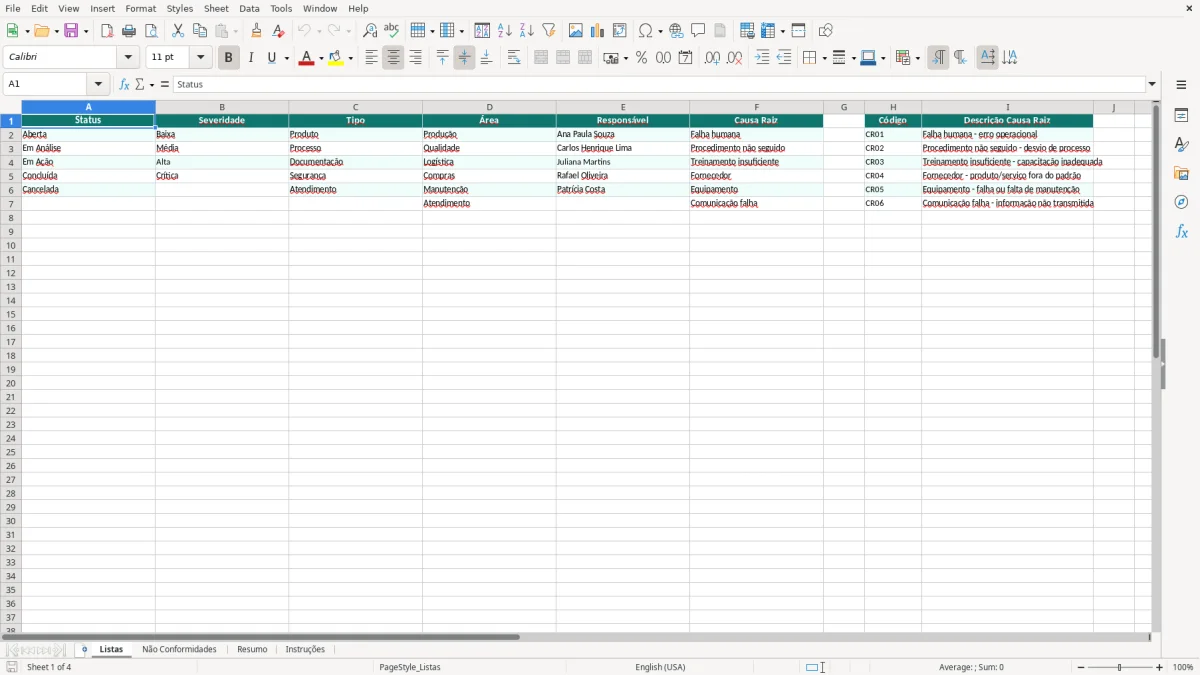
Task: Add a decimal place
Action: click(x=712, y=58)
